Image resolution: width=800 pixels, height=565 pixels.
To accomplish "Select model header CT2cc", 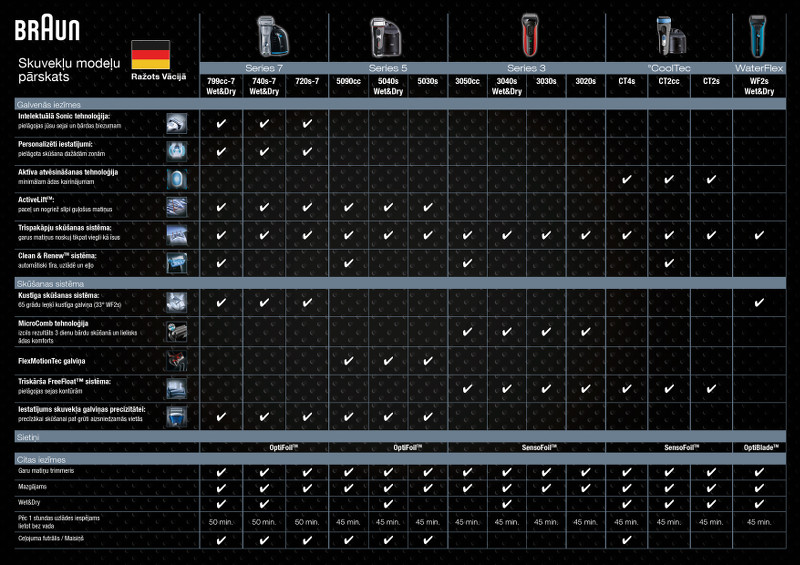I will tap(669, 81).
